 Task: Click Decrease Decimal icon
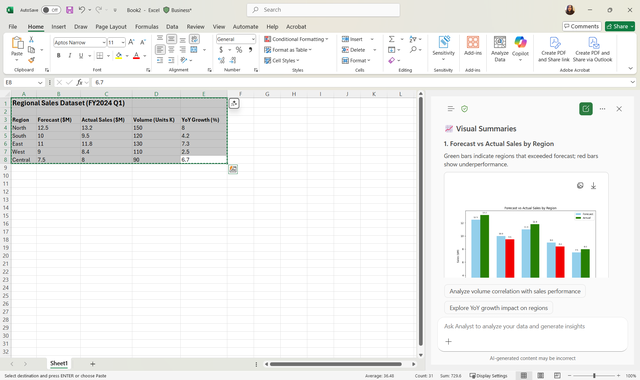coord(233,60)
